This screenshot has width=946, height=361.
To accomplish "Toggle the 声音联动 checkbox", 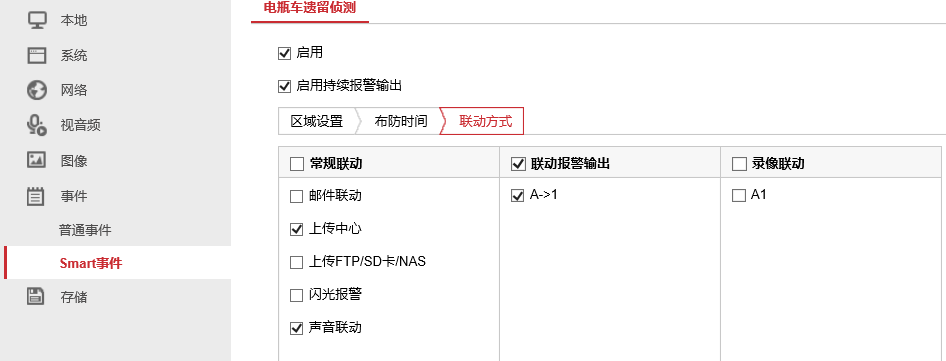I will pyautogui.click(x=296, y=328).
